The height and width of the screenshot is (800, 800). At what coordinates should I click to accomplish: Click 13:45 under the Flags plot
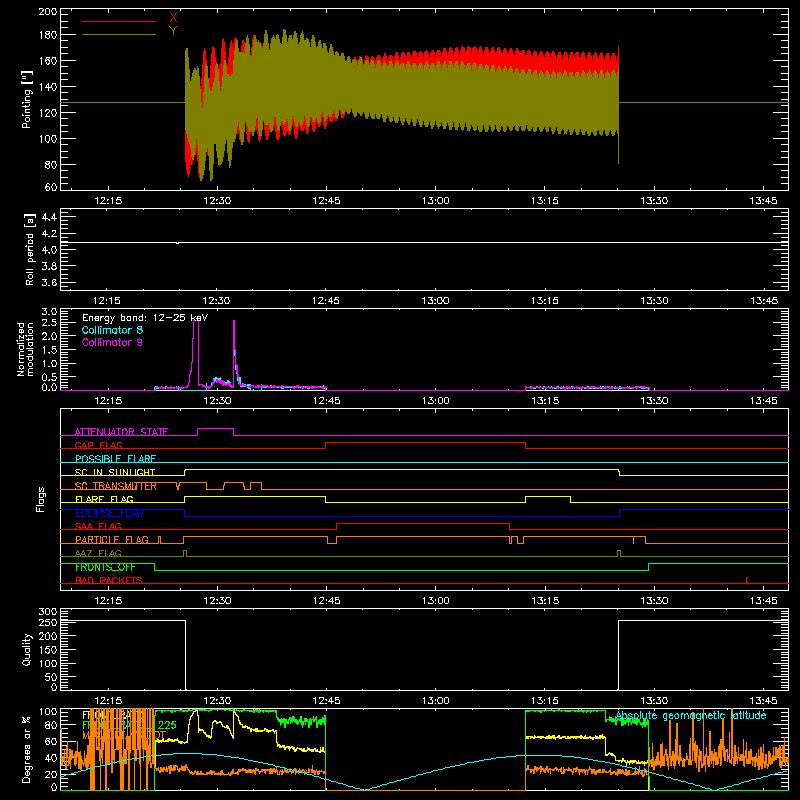(x=763, y=601)
